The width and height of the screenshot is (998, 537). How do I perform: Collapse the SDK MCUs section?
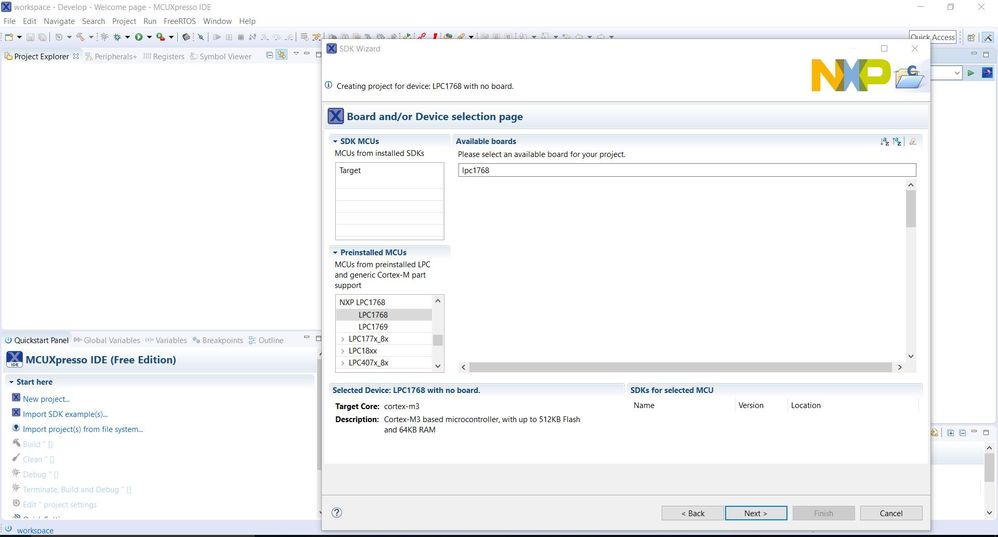click(335, 141)
